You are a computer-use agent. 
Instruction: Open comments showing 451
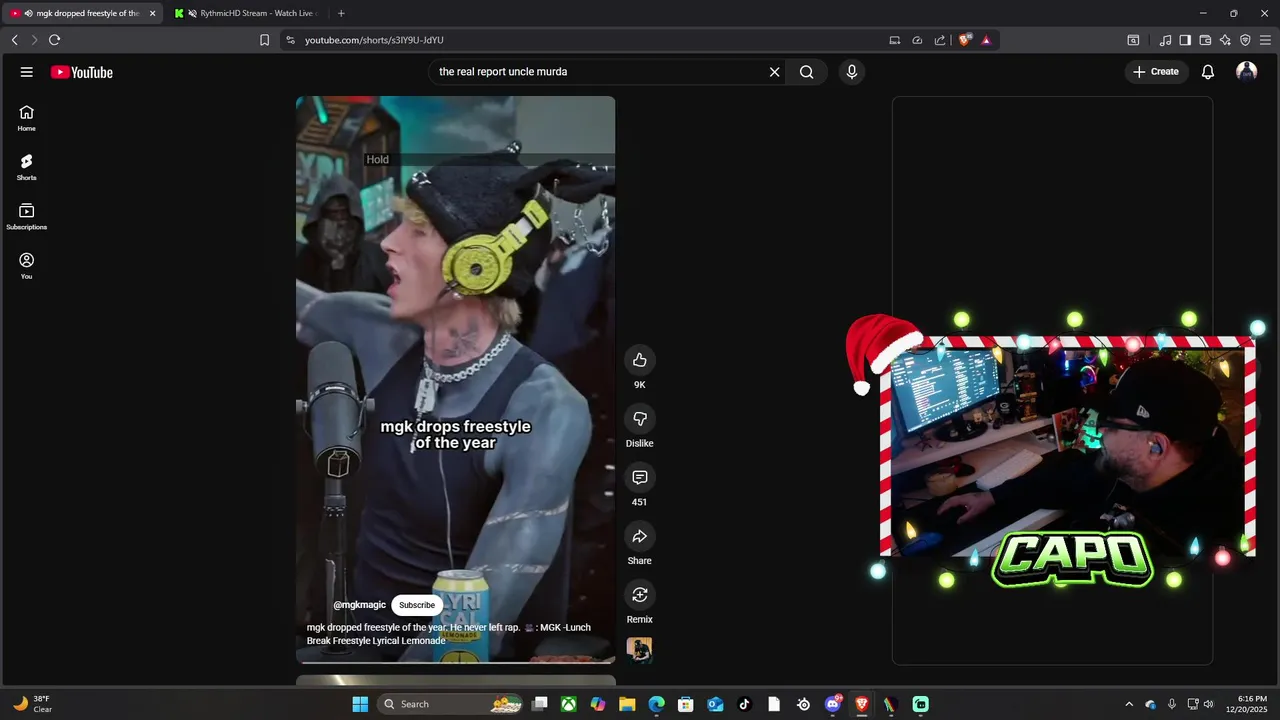pos(640,477)
